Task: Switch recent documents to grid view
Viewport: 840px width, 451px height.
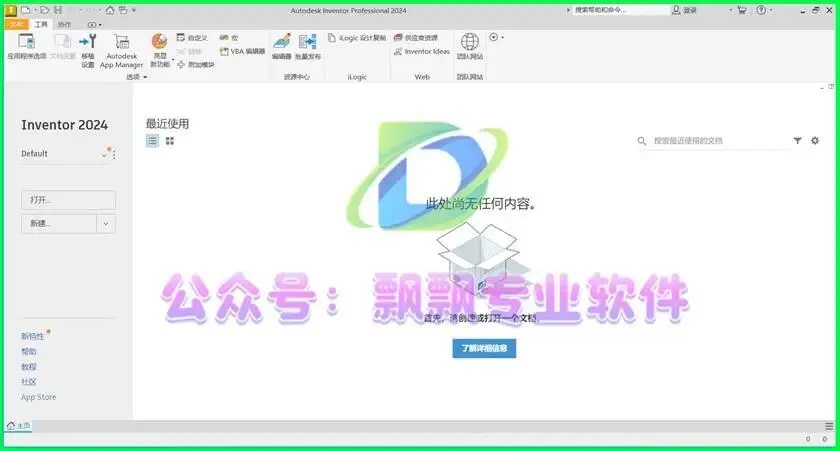Action: (x=170, y=141)
